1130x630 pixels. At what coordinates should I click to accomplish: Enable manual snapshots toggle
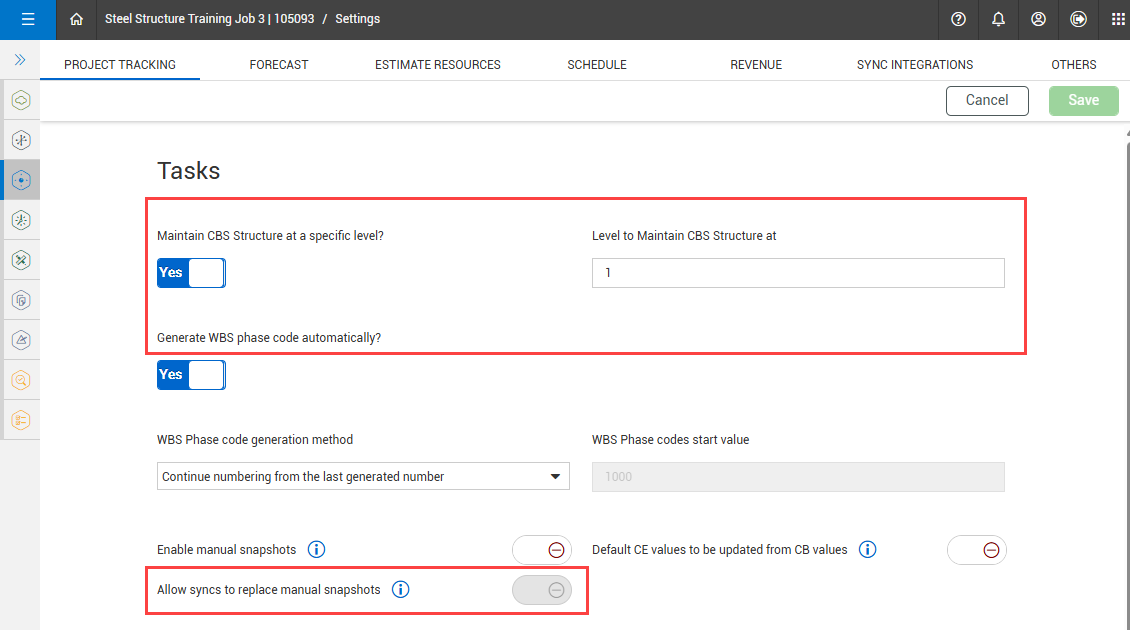pos(542,550)
